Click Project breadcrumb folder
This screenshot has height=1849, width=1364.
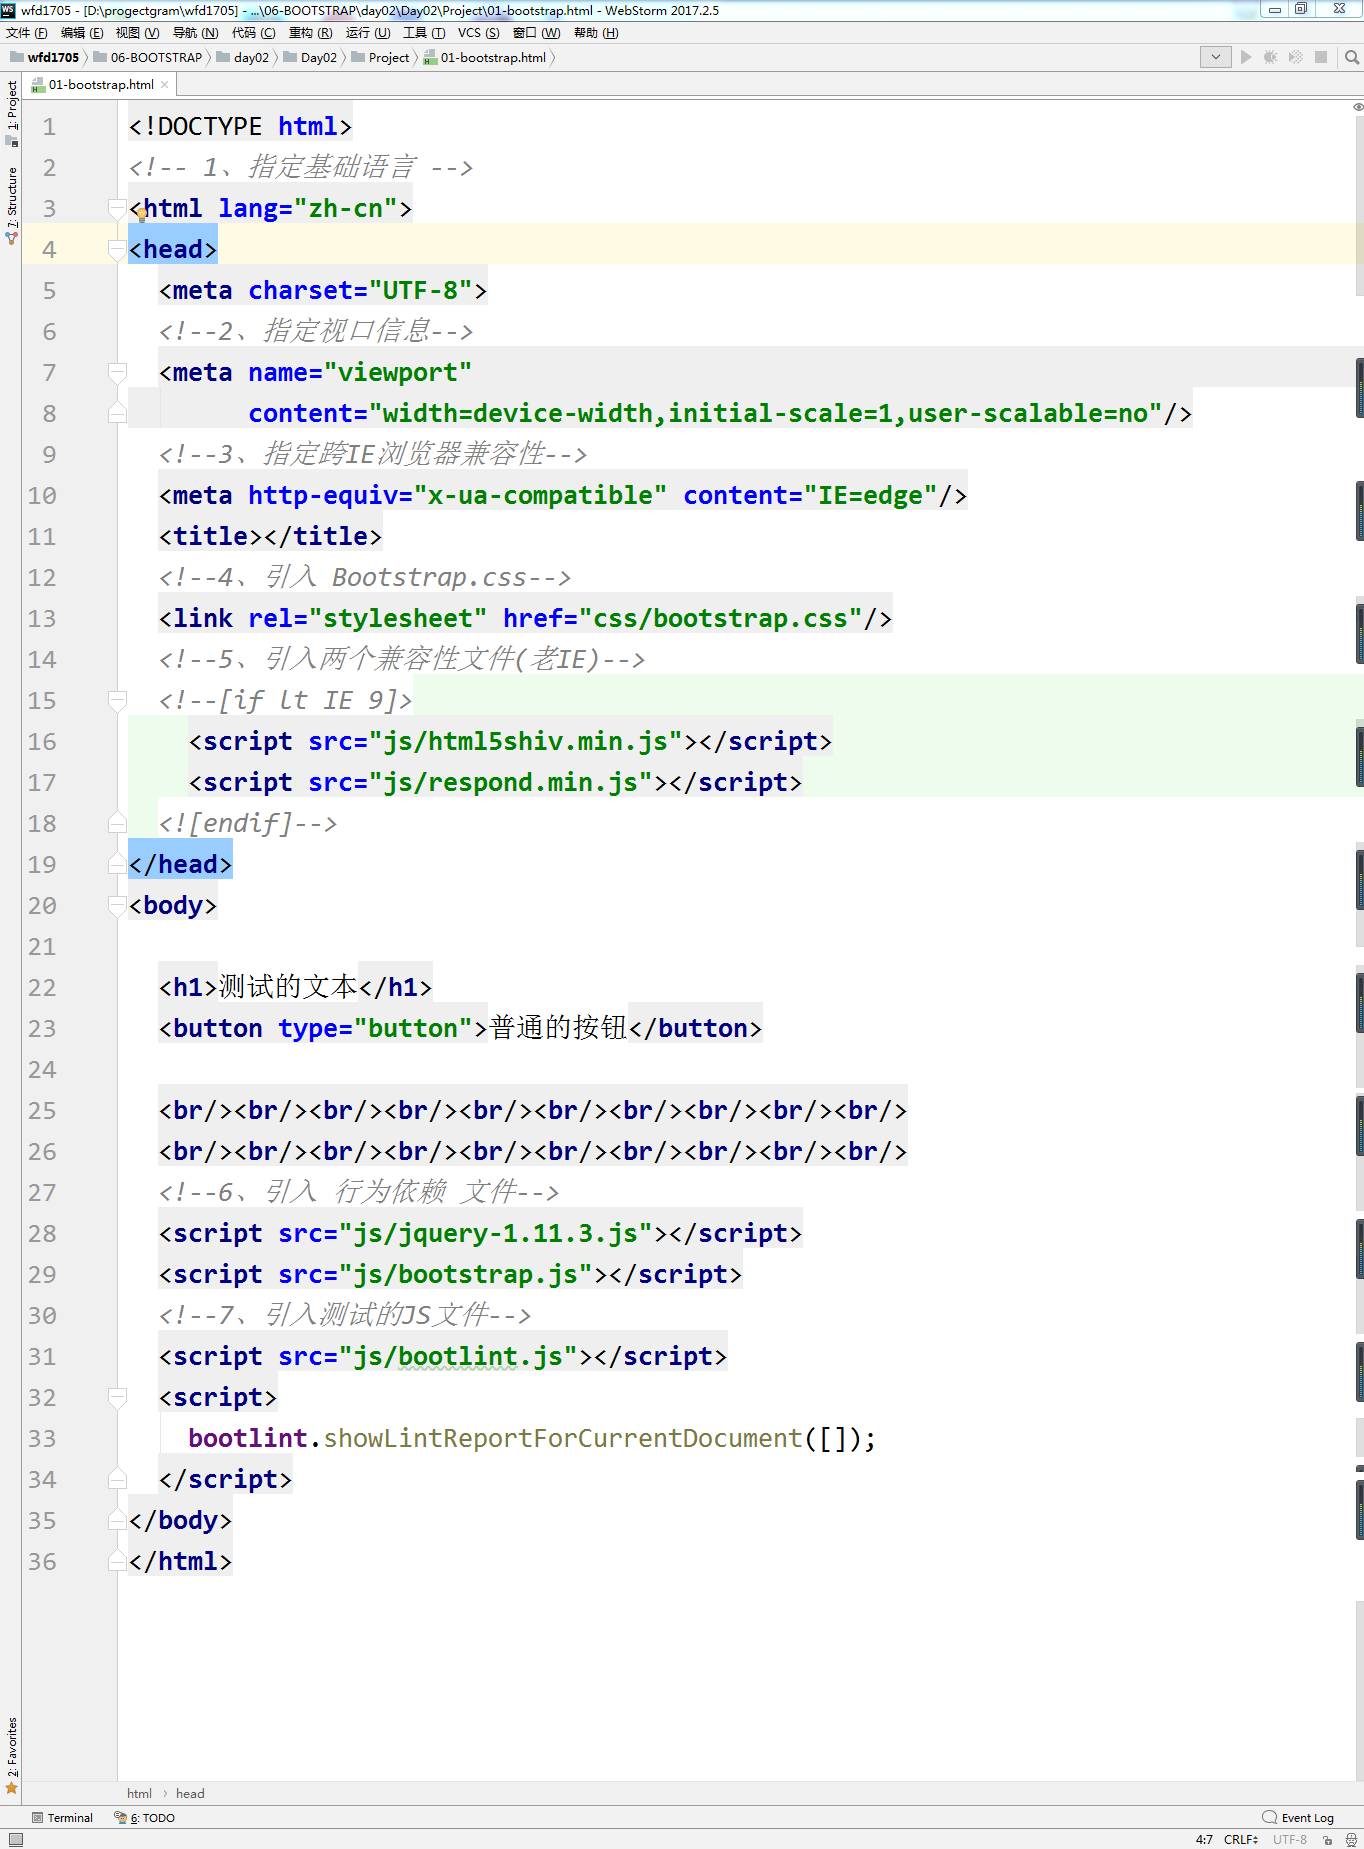381,58
